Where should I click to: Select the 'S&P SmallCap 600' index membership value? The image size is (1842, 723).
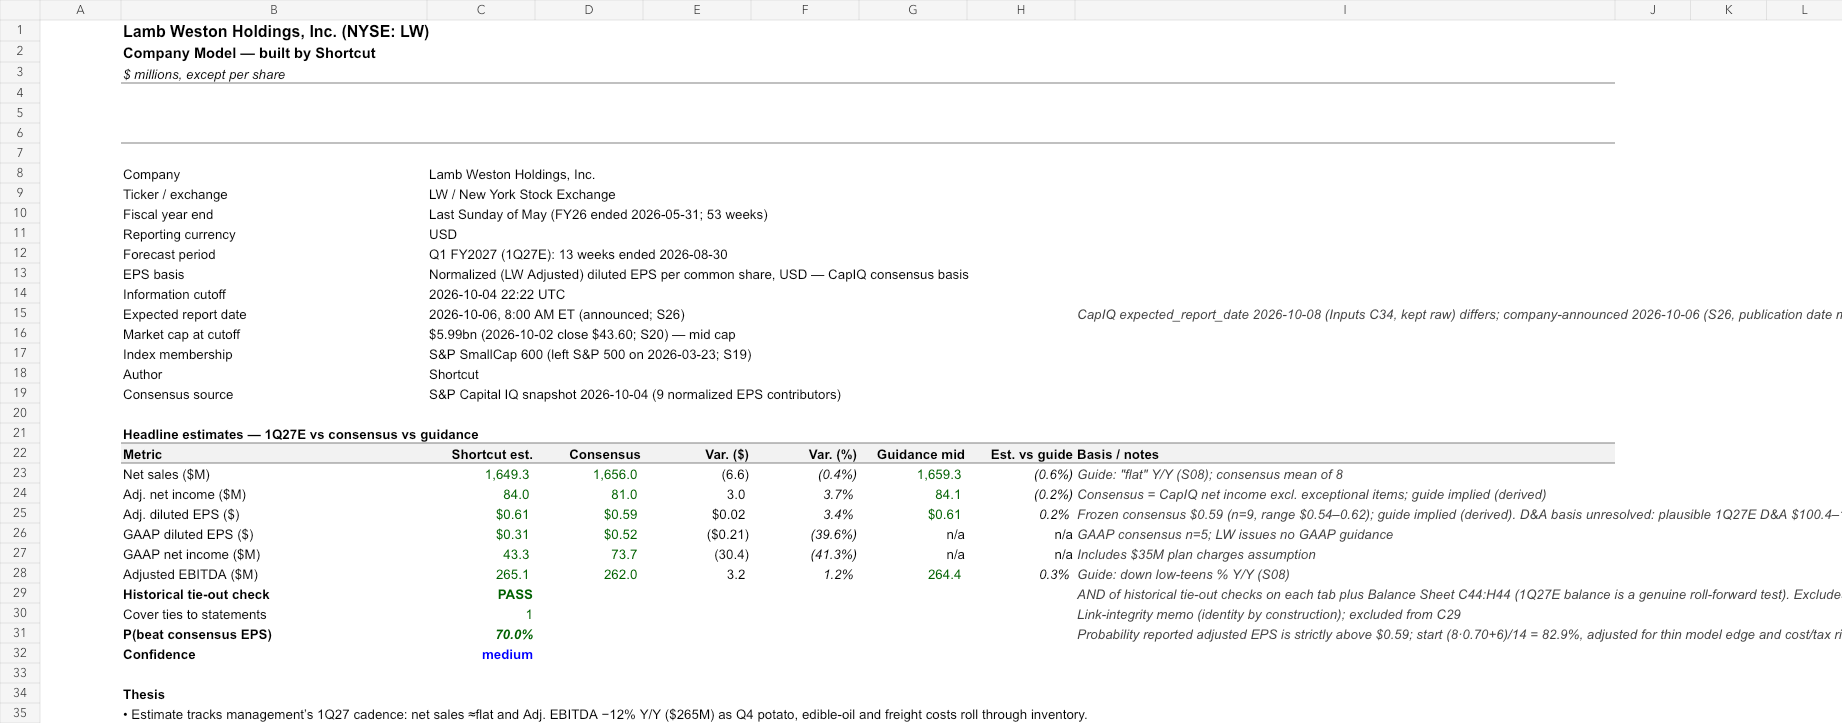(590, 355)
